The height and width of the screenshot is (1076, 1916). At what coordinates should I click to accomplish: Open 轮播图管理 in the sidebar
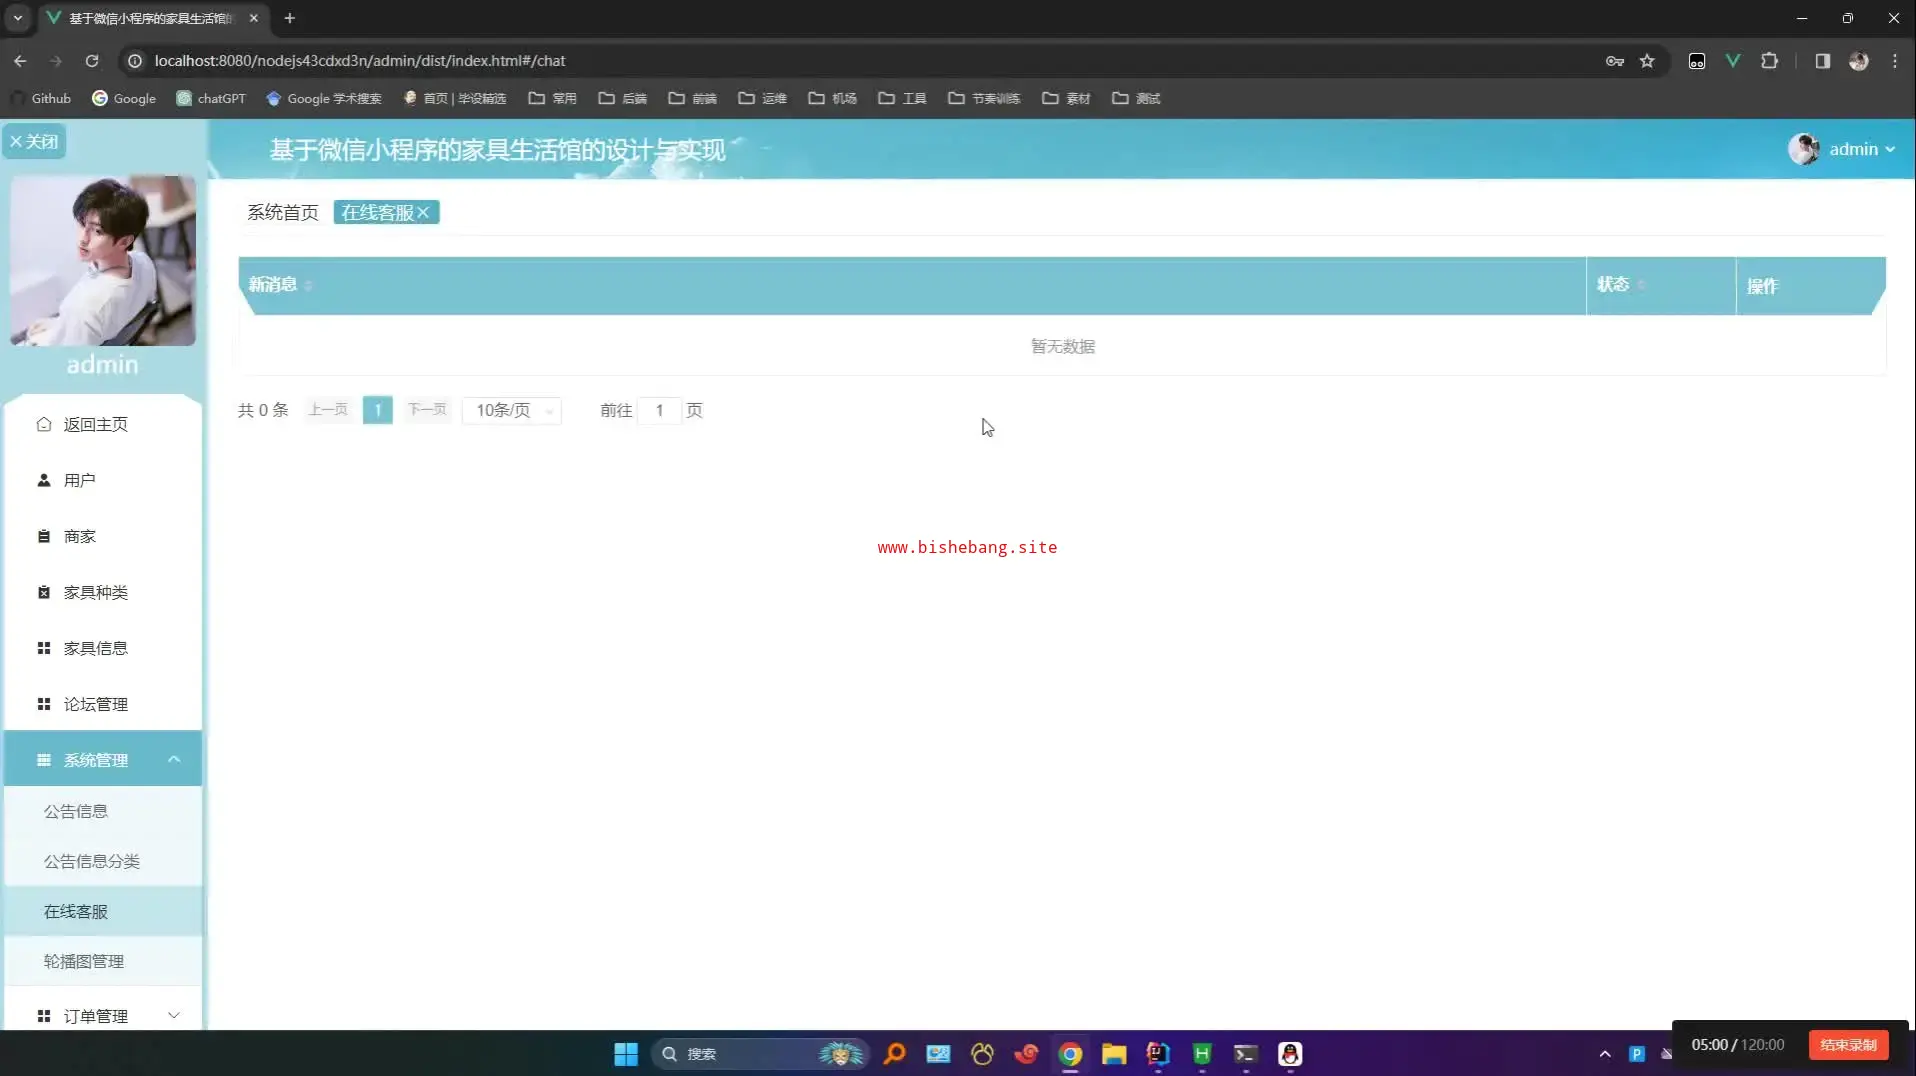[x=84, y=961]
